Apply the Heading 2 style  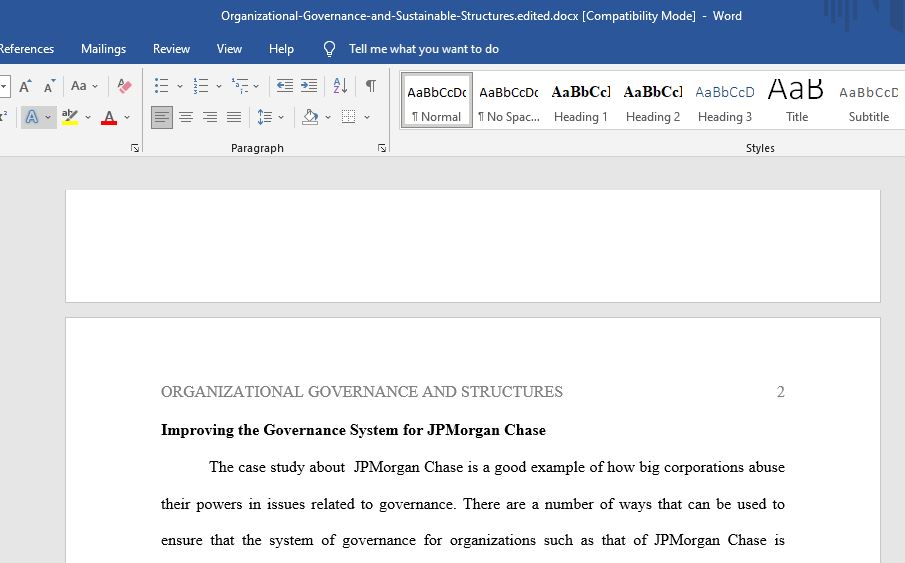(x=653, y=100)
